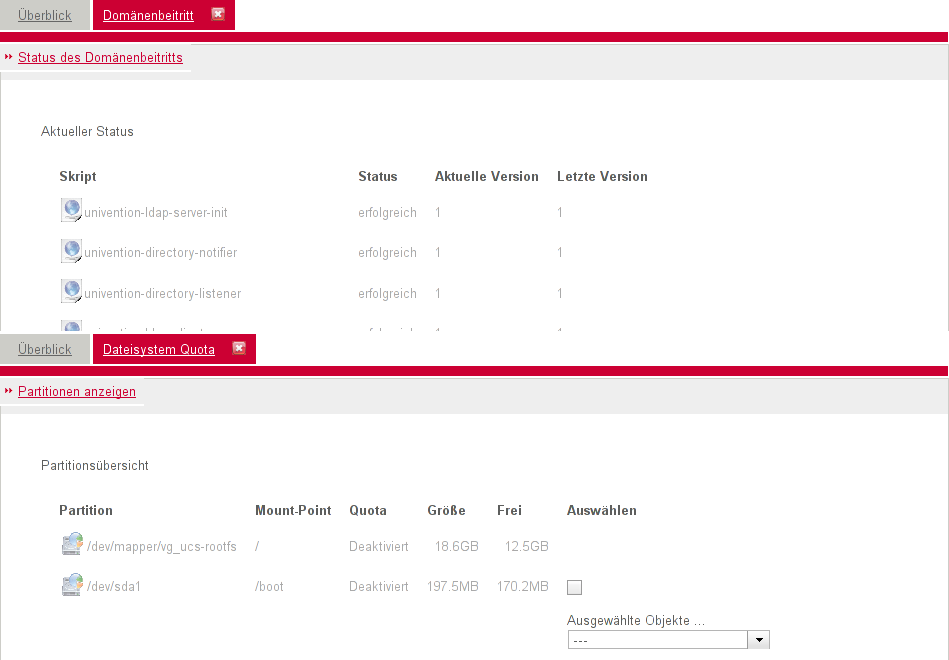Check the box for /dev/sda1 partition
Image resolution: width=949 pixels, height=660 pixels.
click(x=574, y=588)
